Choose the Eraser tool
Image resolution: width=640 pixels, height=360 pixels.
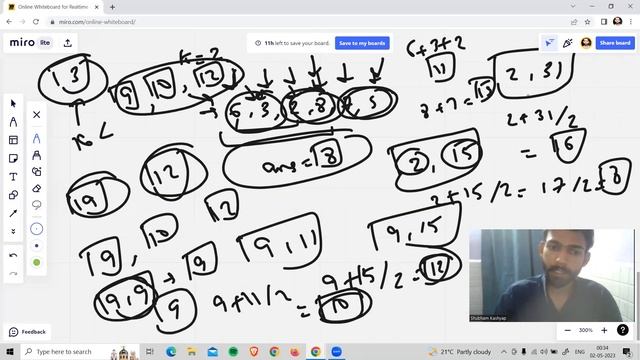[x=36, y=189]
